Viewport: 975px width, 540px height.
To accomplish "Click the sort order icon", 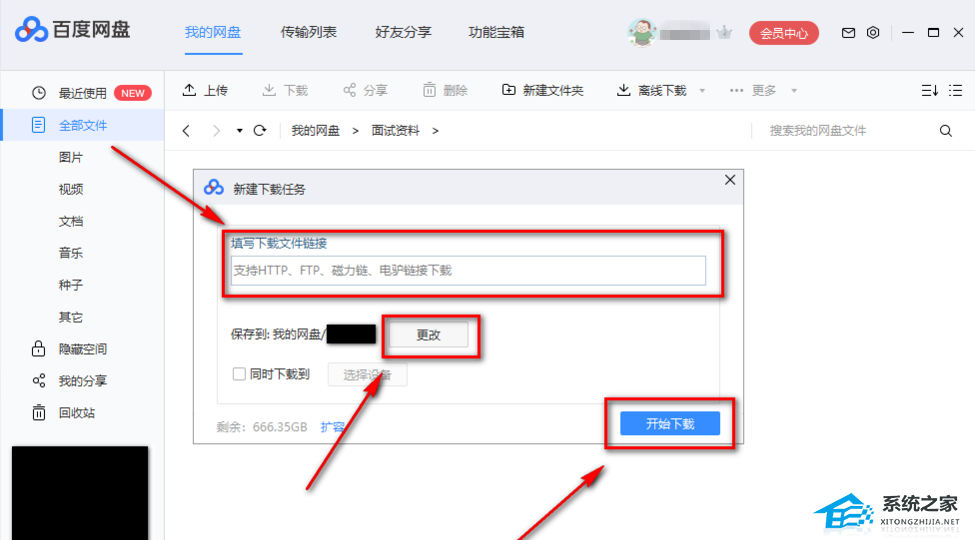I will 930,91.
